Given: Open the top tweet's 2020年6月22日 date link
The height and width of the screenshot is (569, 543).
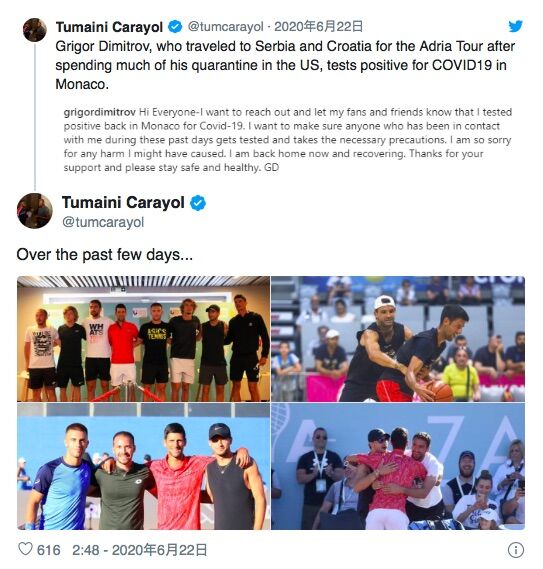Looking at the screenshot, I should [x=318, y=26].
